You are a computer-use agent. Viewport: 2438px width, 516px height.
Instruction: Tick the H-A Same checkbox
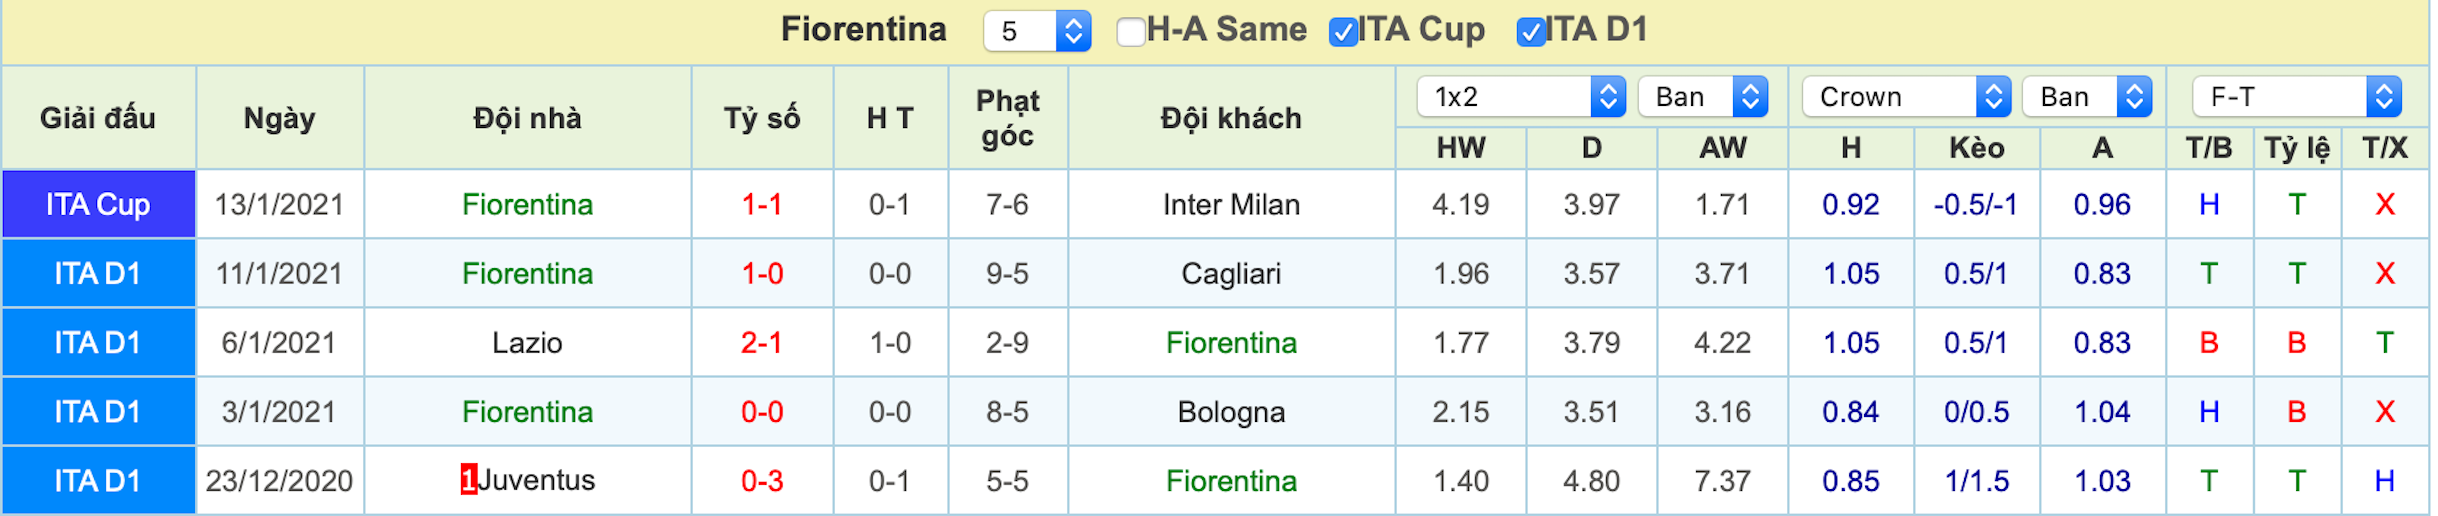click(1130, 32)
